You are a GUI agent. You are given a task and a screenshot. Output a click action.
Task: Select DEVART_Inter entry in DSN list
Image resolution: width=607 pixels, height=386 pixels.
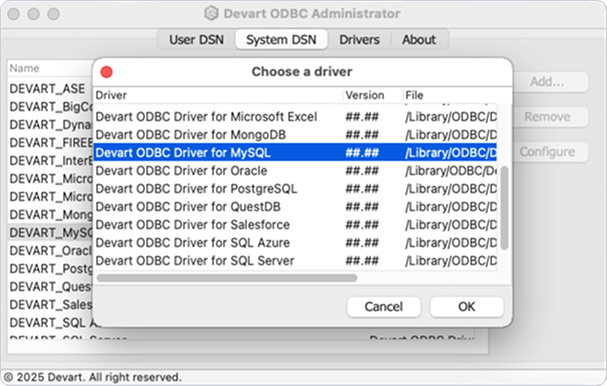(x=51, y=161)
